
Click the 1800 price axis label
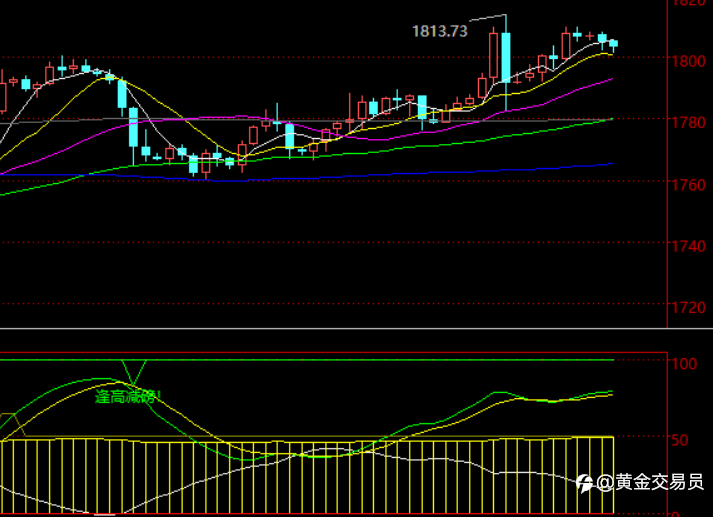pyautogui.click(x=689, y=61)
